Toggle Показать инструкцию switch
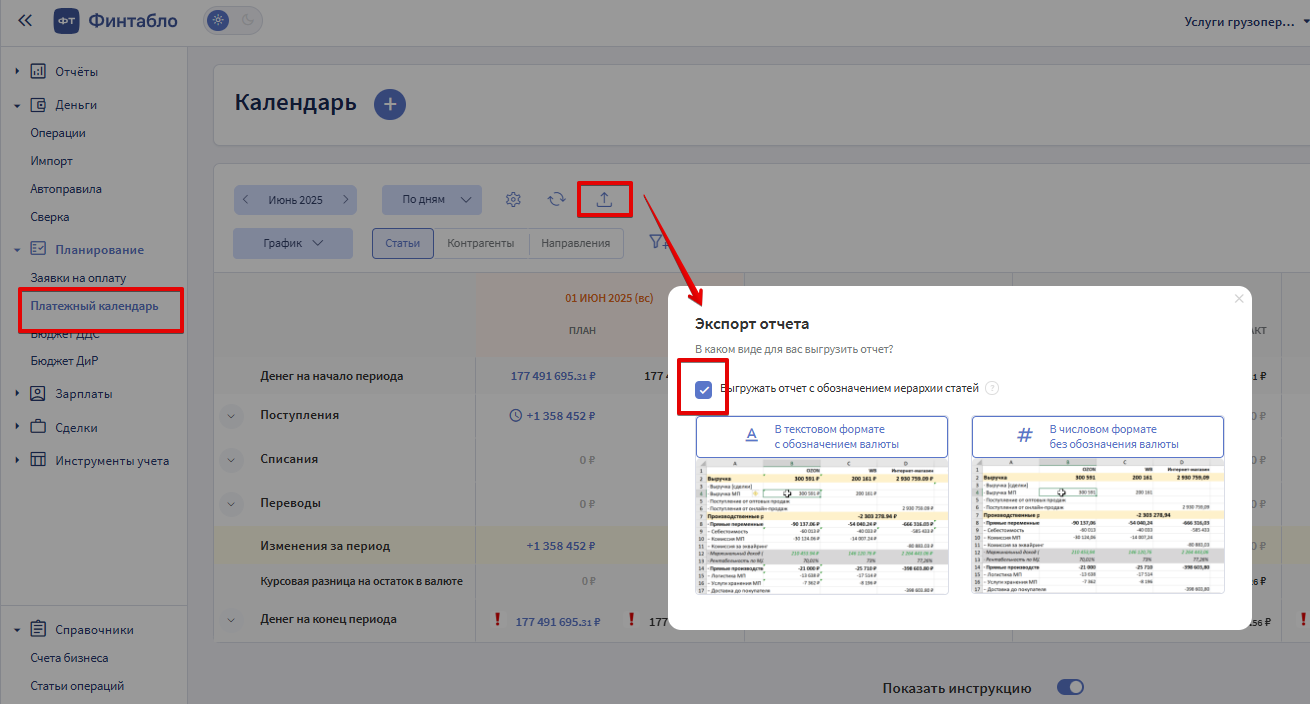 point(1070,688)
